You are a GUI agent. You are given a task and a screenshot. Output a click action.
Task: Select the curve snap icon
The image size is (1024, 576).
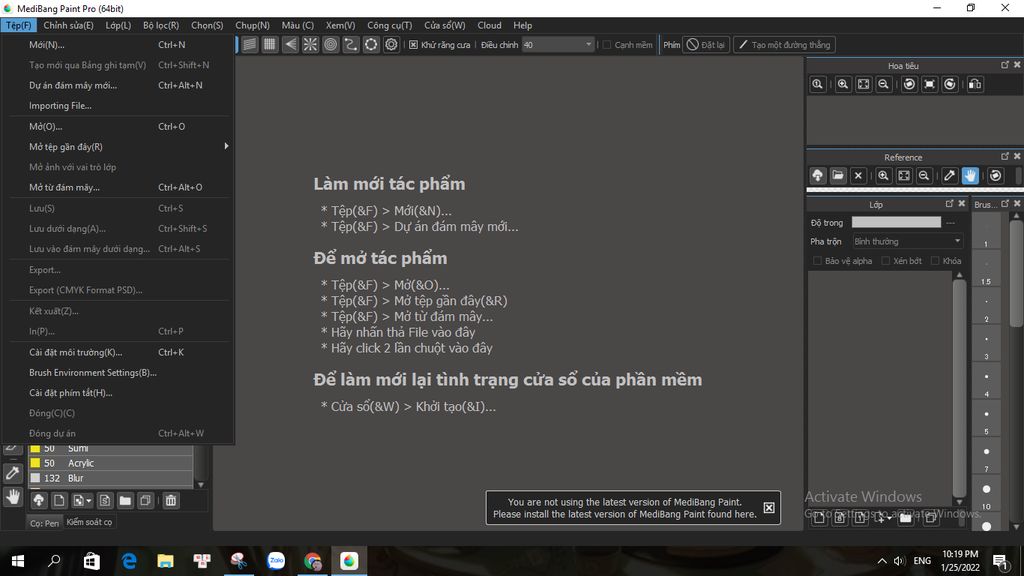pos(351,44)
